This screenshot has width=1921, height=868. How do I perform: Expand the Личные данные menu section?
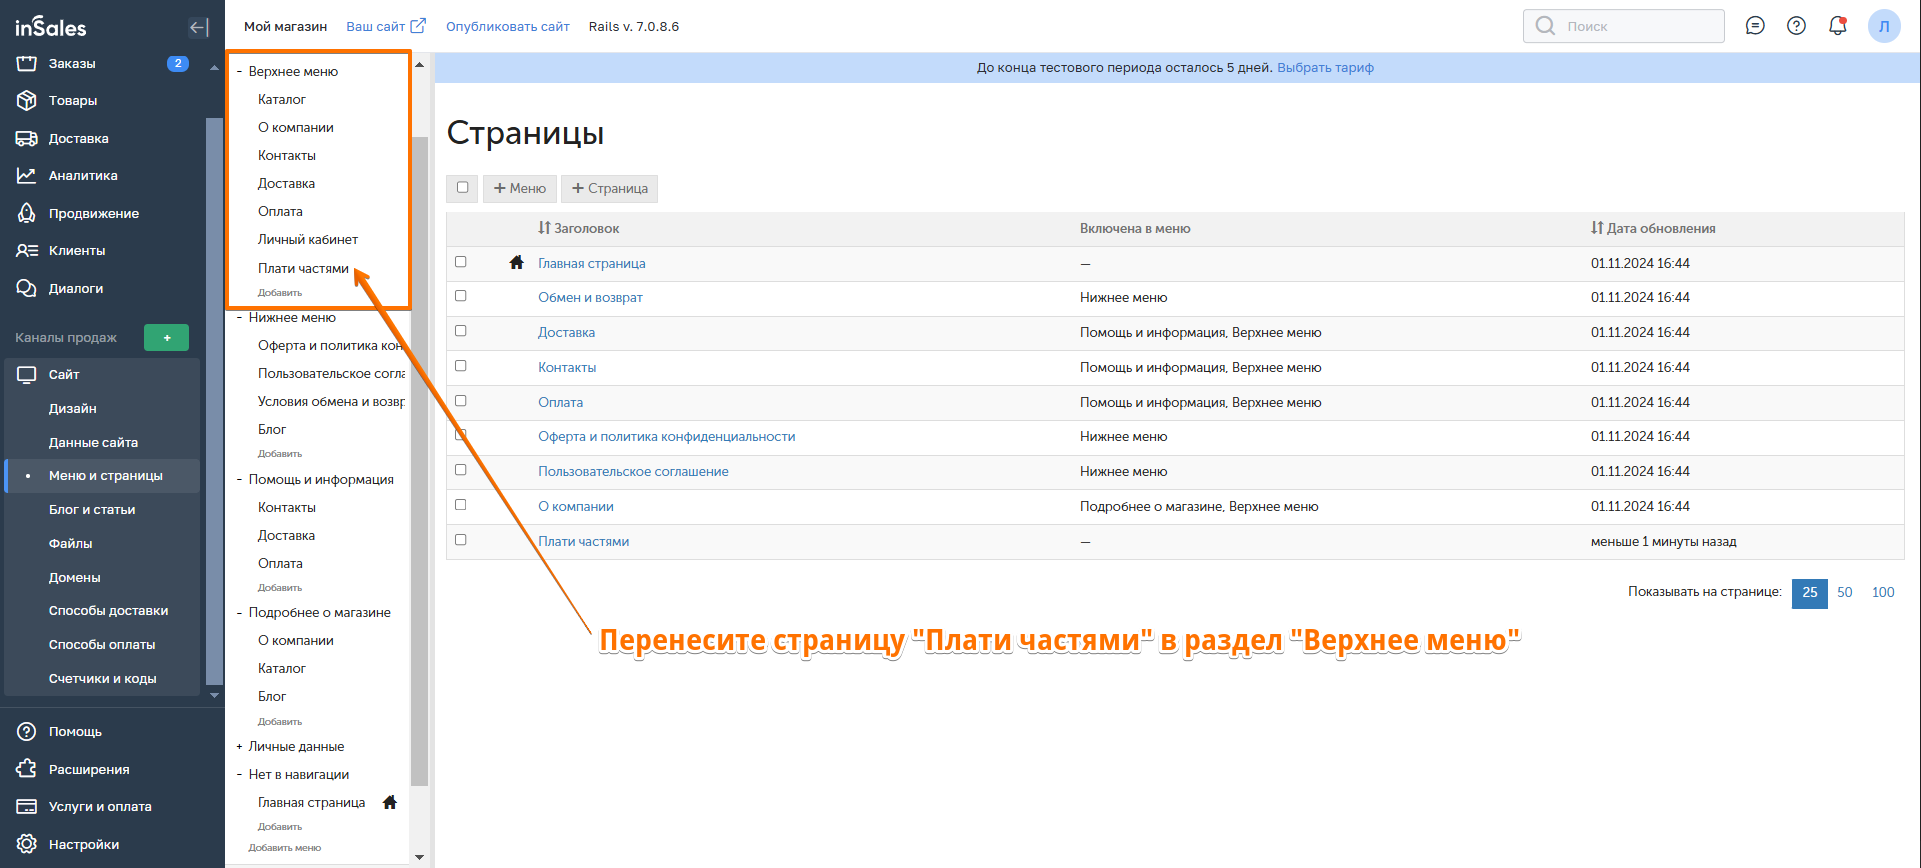(239, 747)
